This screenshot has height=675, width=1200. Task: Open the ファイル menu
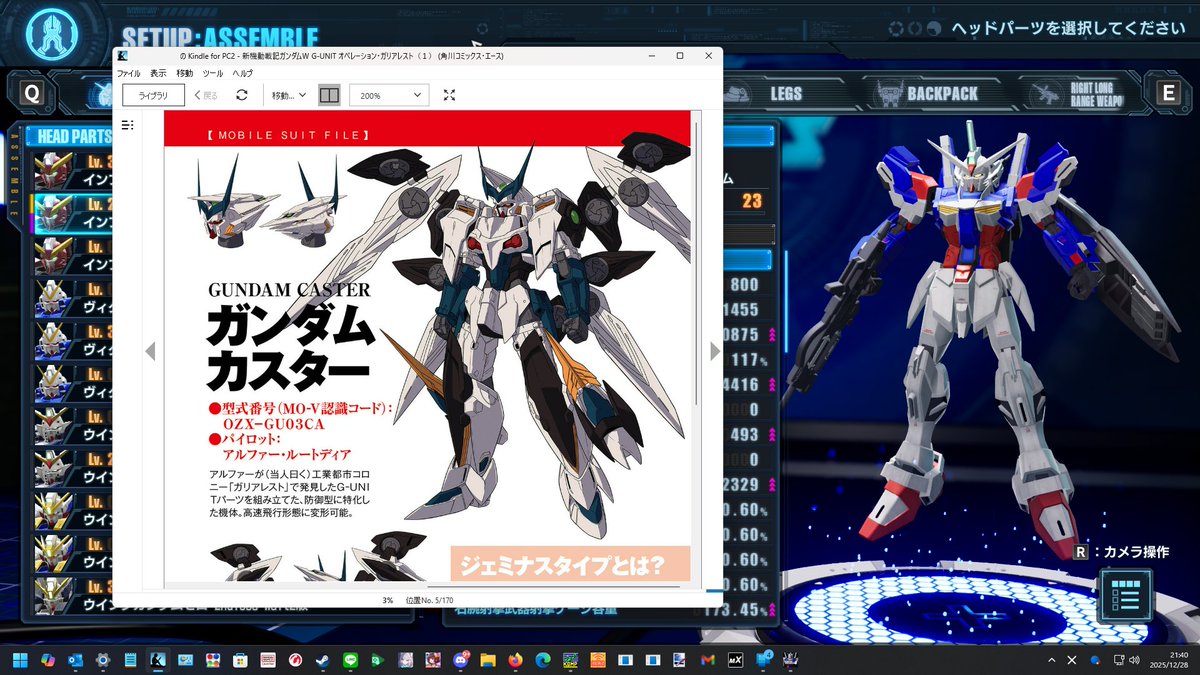(128, 73)
